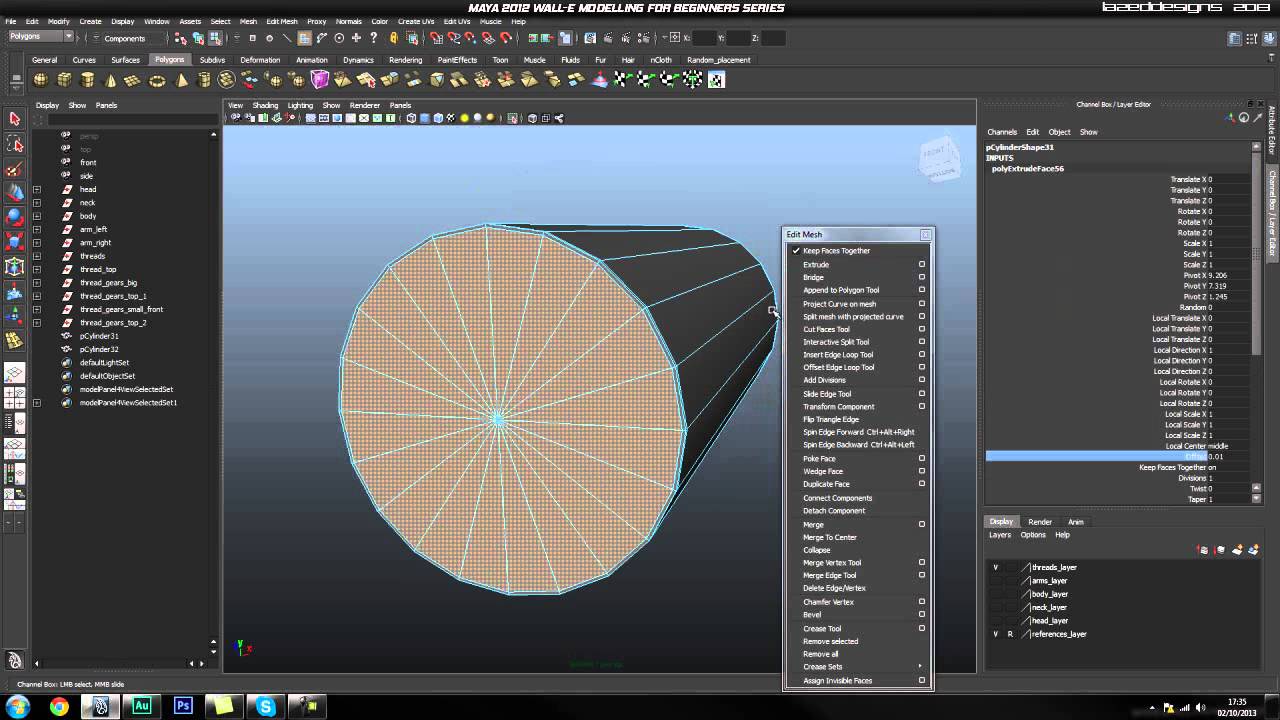The width and height of the screenshot is (1280, 720).
Task: Expand the neck node in Outliner
Action: coord(37,203)
